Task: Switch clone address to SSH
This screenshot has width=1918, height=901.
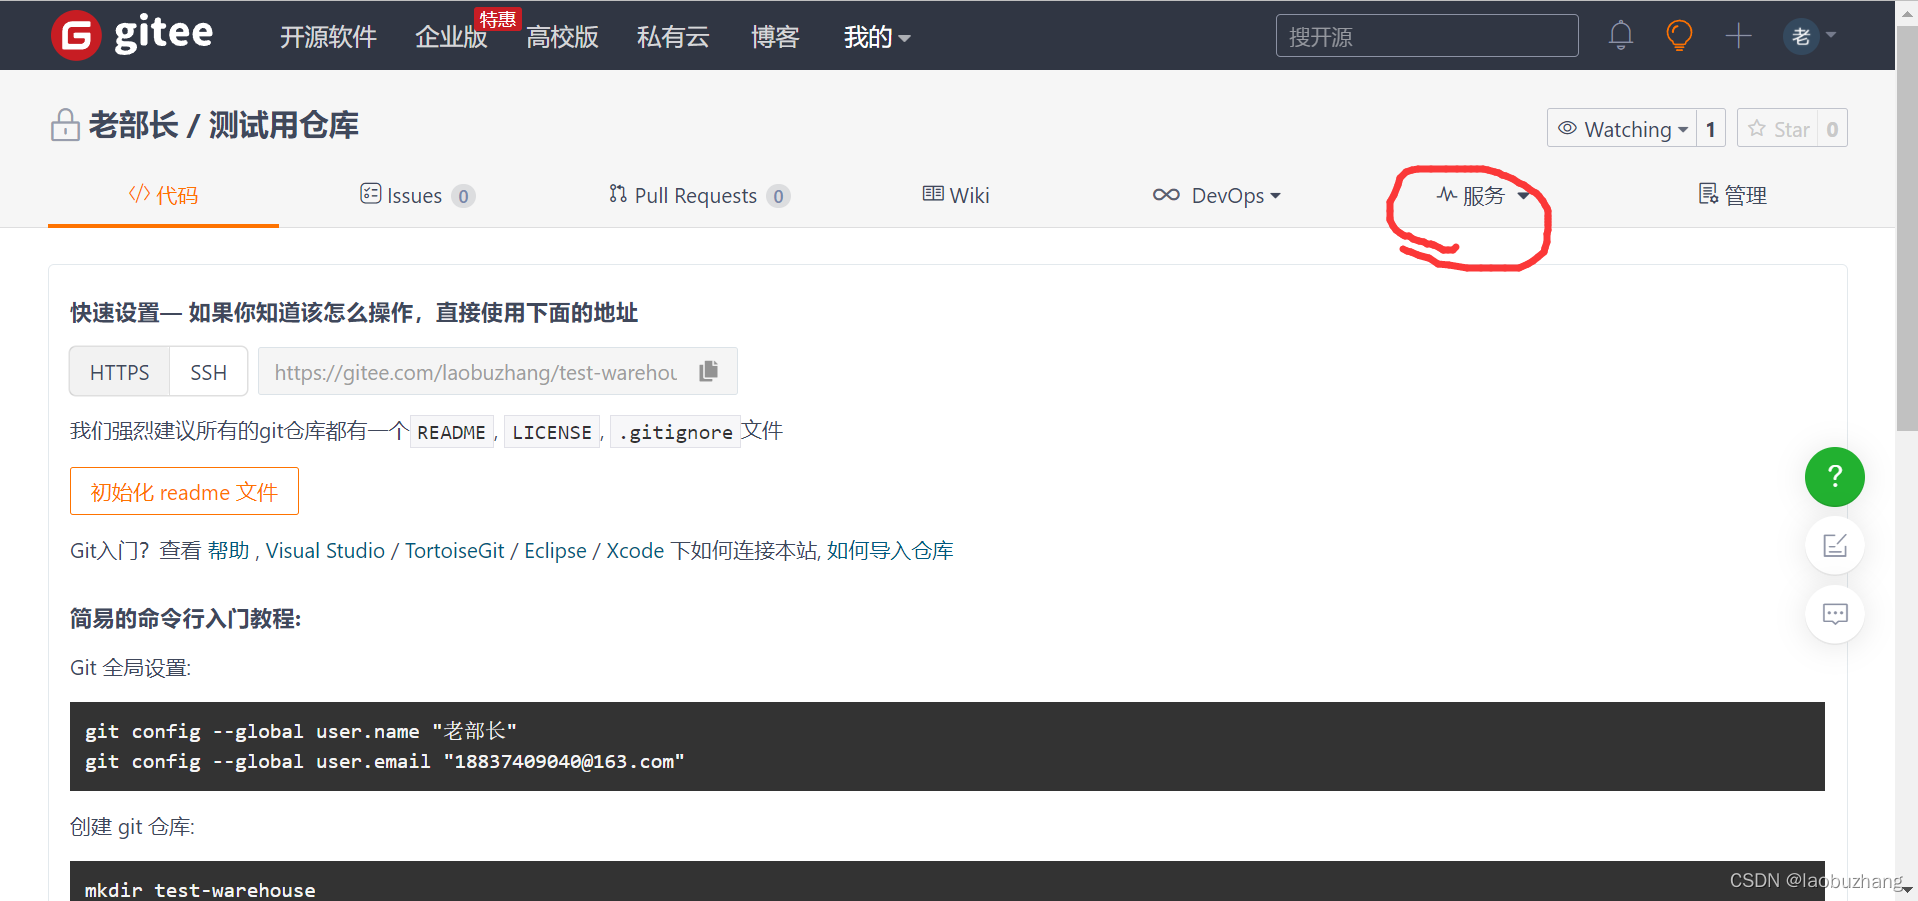Action: pyautogui.click(x=208, y=372)
